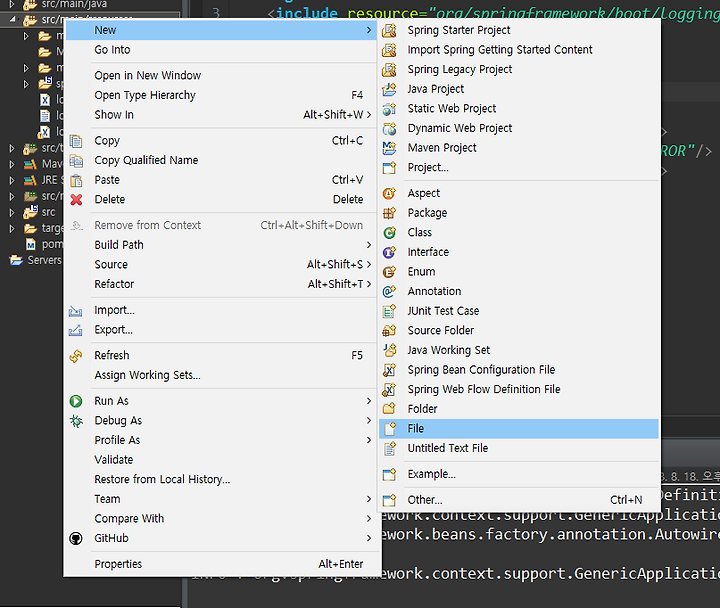Expand the Show In submenu arrow
The height and width of the screenshot is (608, 720).
tap(369, 115)
